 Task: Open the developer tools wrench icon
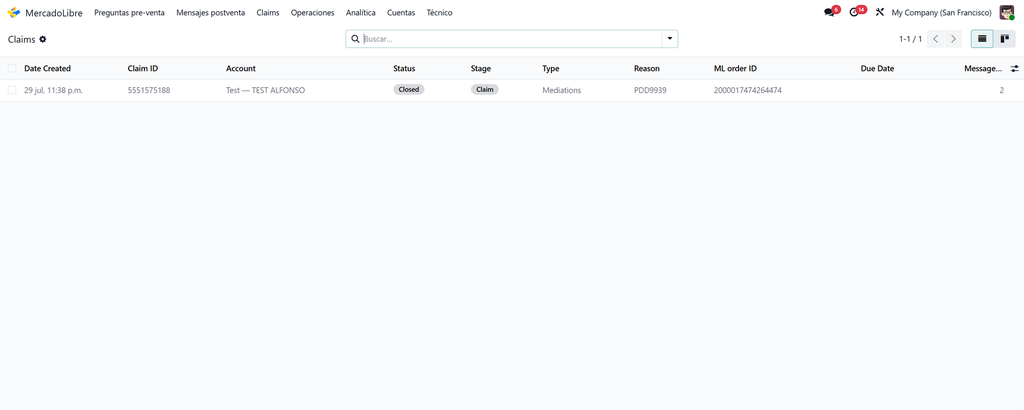tap(879, 12)
